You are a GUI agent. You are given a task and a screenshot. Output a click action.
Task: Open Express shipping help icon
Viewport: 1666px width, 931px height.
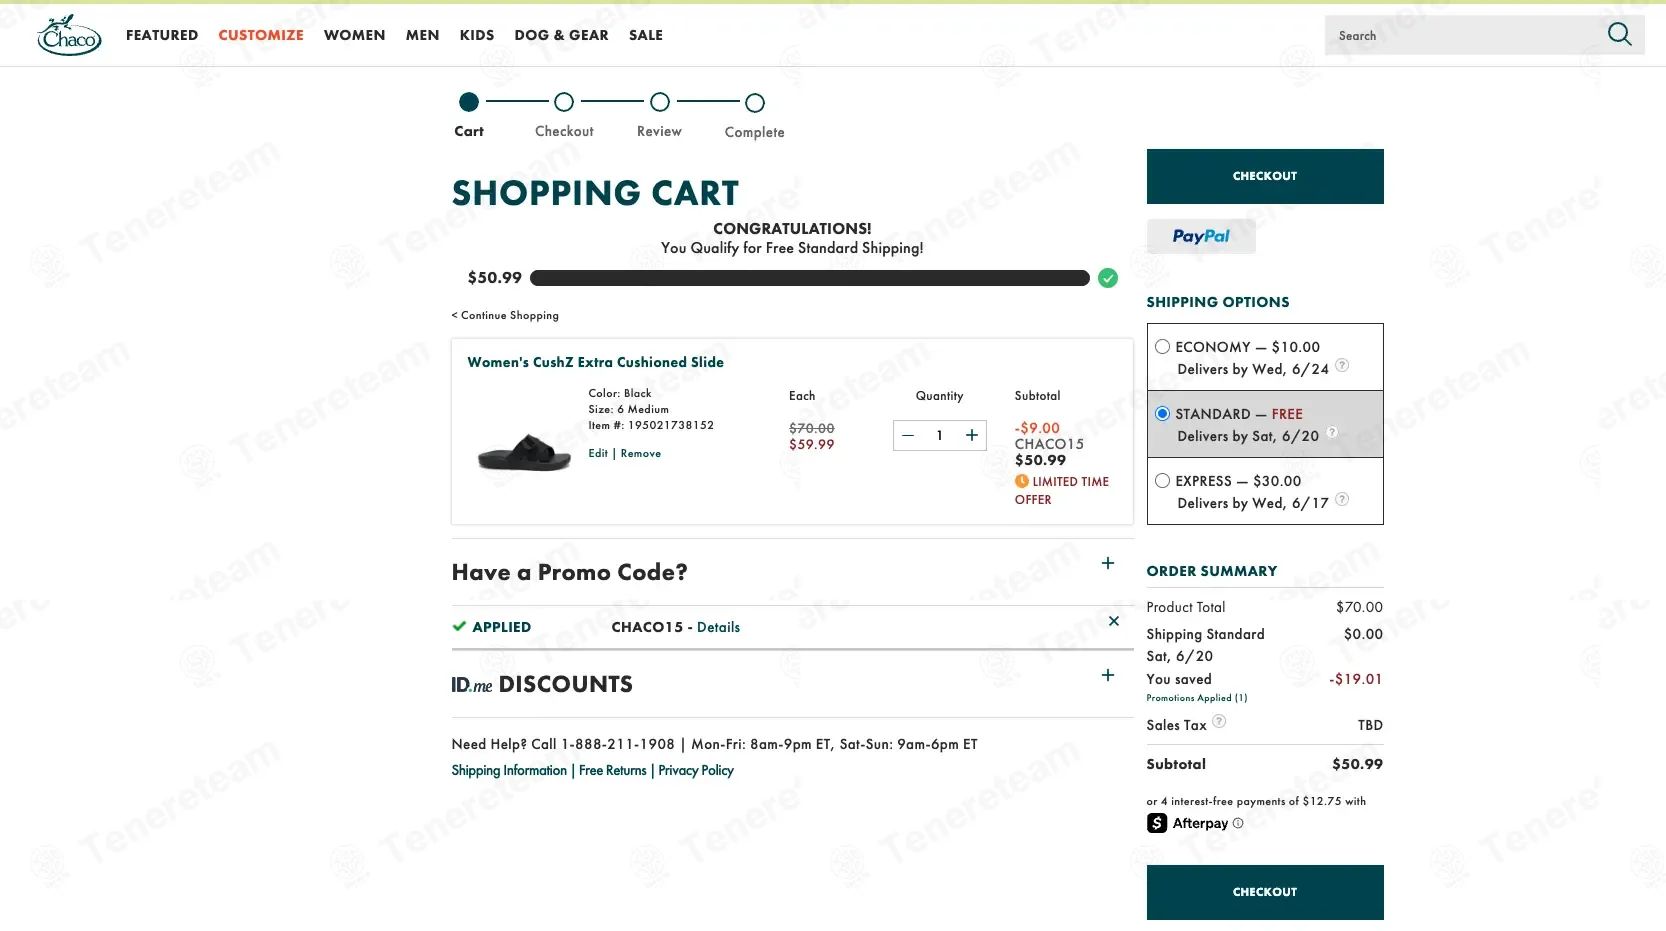pyautogui.click(x=1342, y=500)
